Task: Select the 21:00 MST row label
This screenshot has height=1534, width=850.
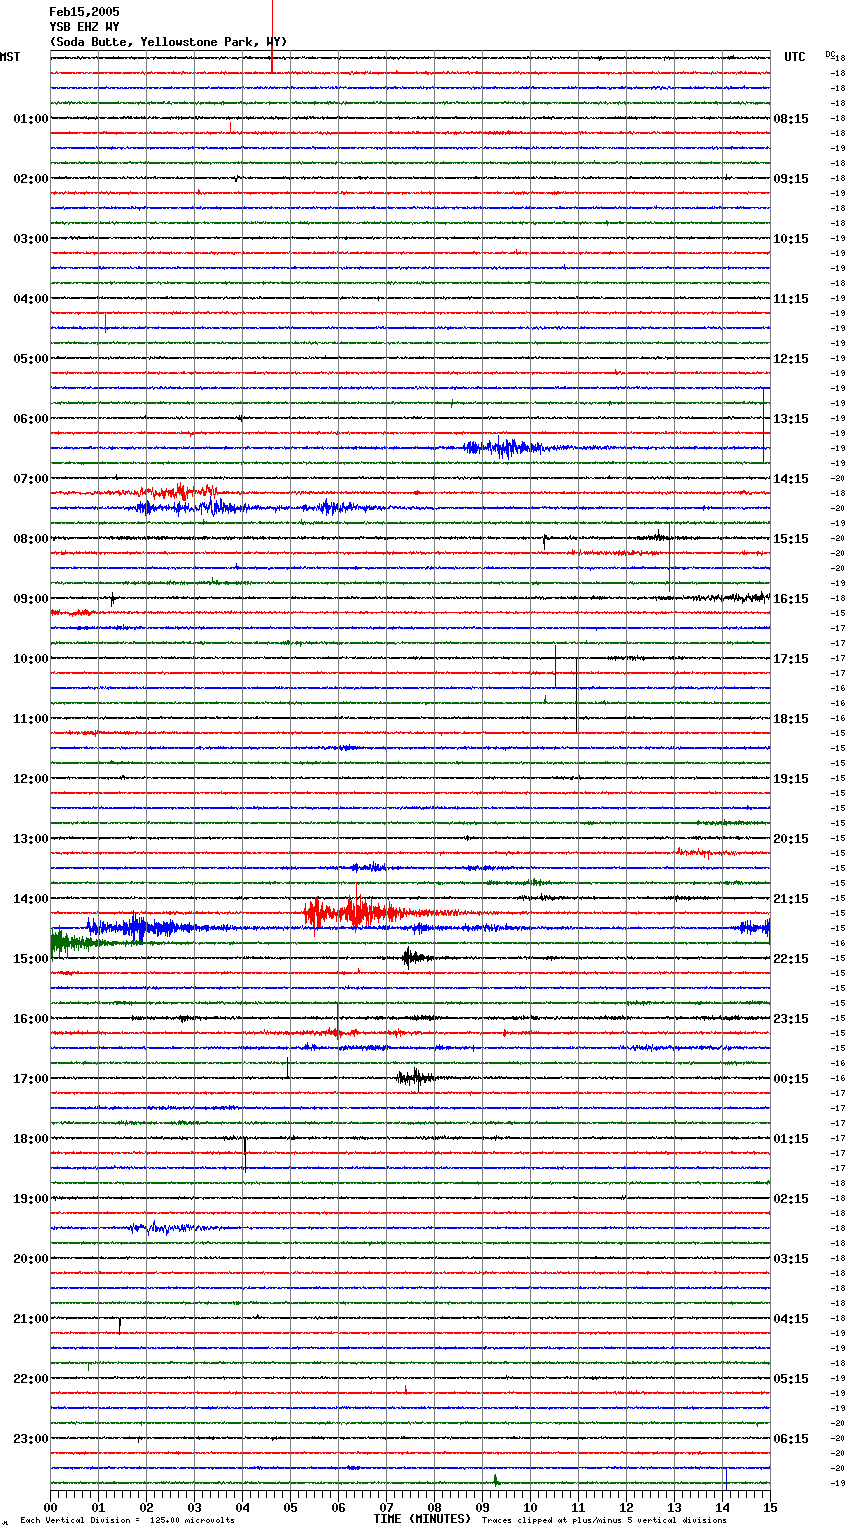Action: pyautogui.click(x=31, y=1319)
